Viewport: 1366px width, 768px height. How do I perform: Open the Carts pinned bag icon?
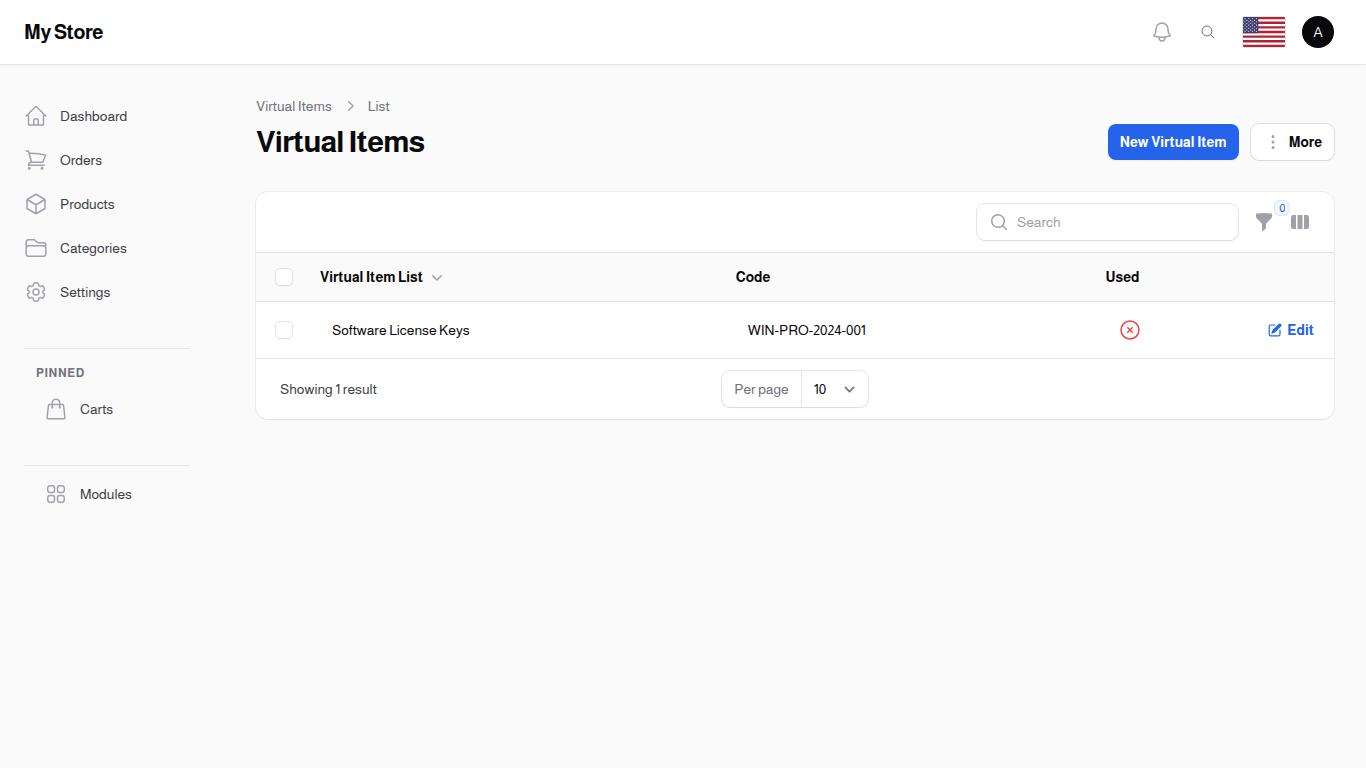pos(56,409)
